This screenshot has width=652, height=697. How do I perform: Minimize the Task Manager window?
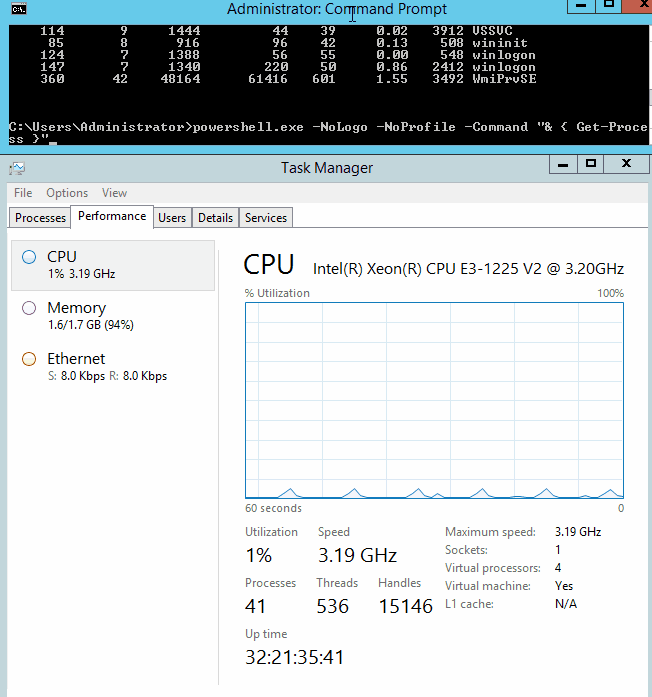pos(563,164)
